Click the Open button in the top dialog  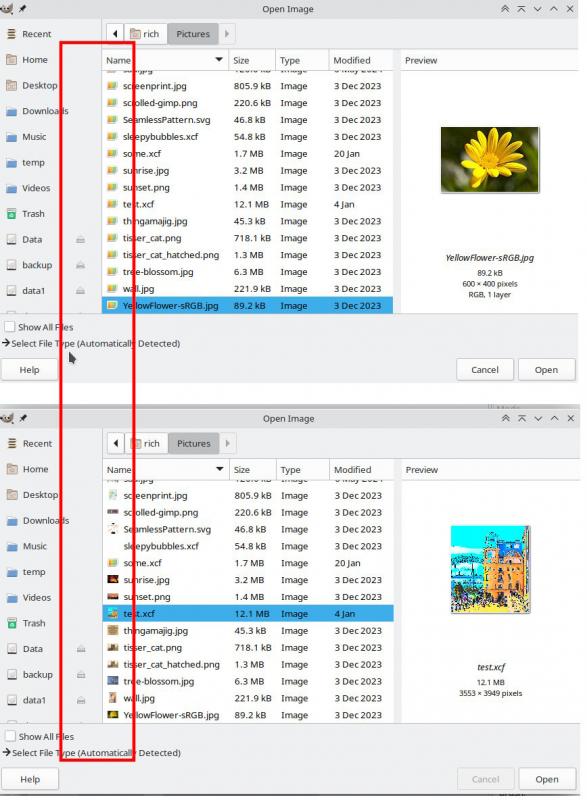pos(546,370)
